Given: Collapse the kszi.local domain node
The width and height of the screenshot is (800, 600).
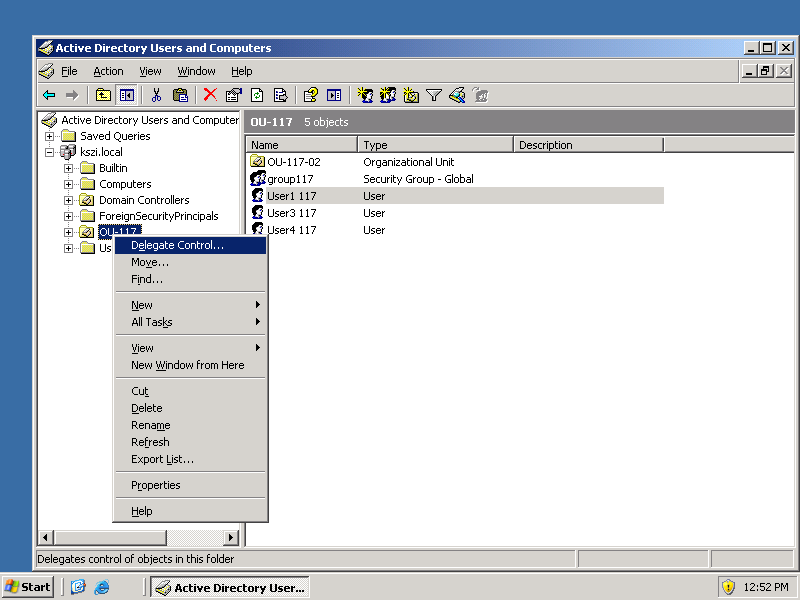Looking at the screenshot, I should [49, 152].
